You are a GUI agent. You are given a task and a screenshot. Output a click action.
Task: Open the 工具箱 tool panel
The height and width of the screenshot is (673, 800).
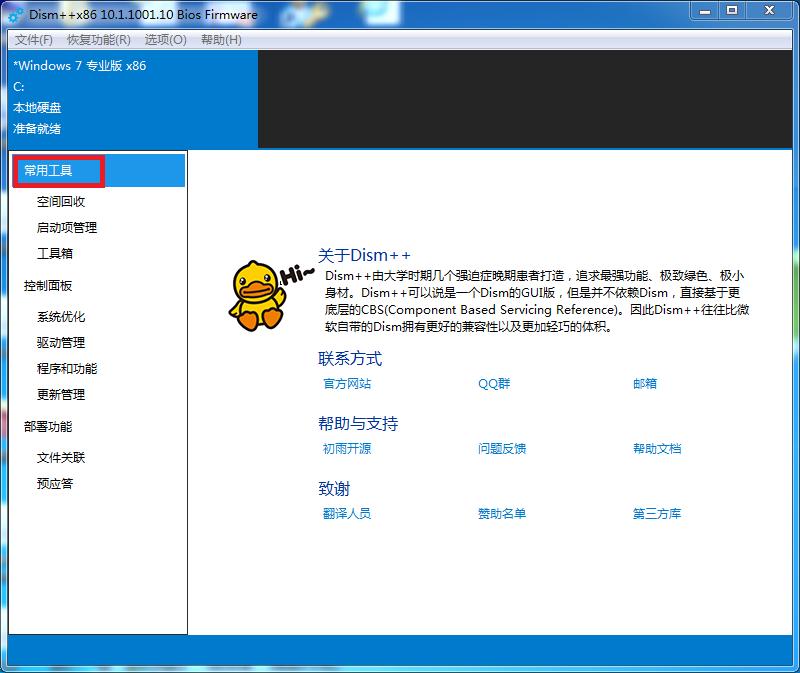coord(57,254)
